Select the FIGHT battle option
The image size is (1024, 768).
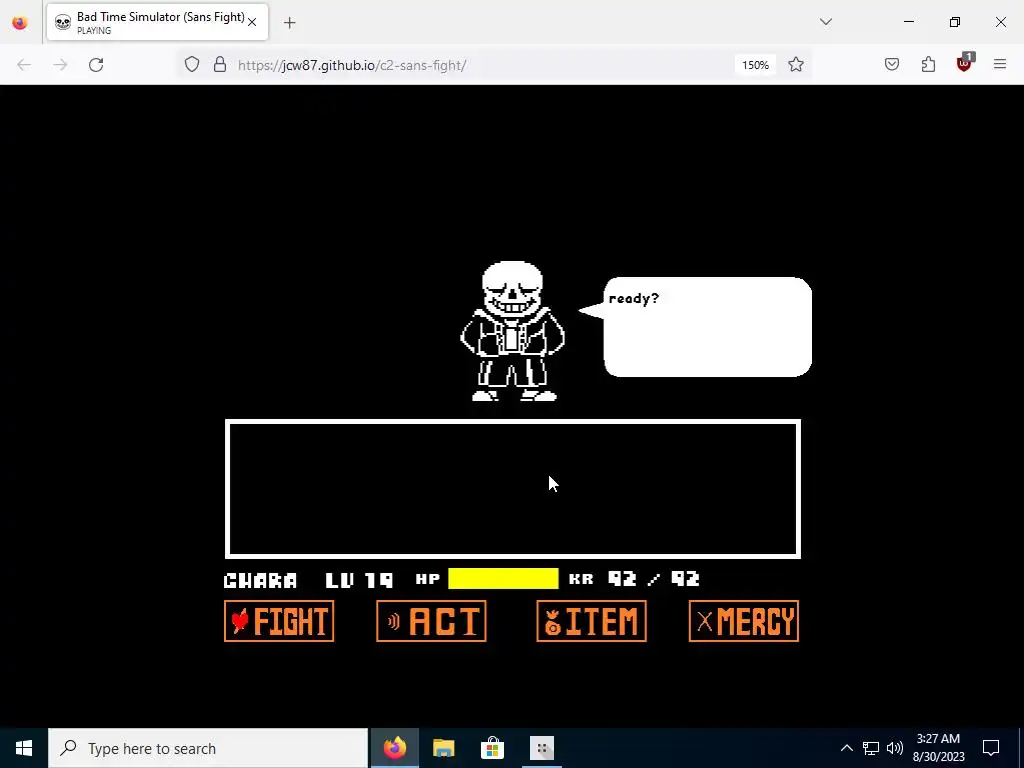tap(279, 621)
